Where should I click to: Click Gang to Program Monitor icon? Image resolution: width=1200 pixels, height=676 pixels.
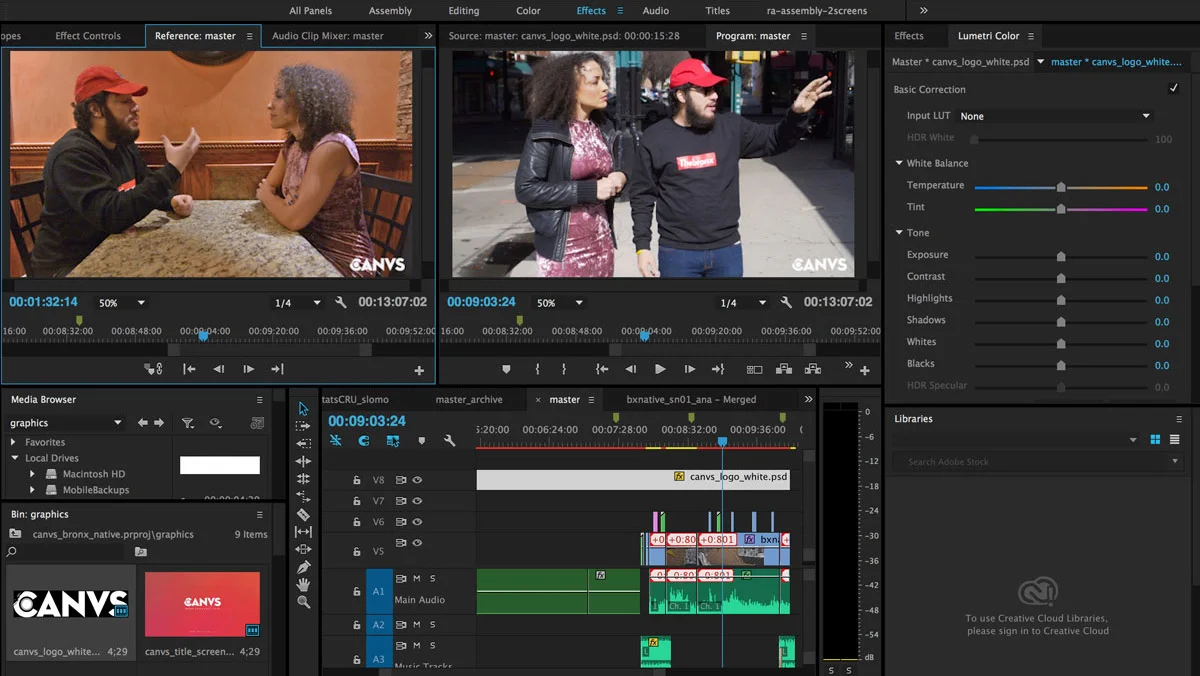coord(153,369)
